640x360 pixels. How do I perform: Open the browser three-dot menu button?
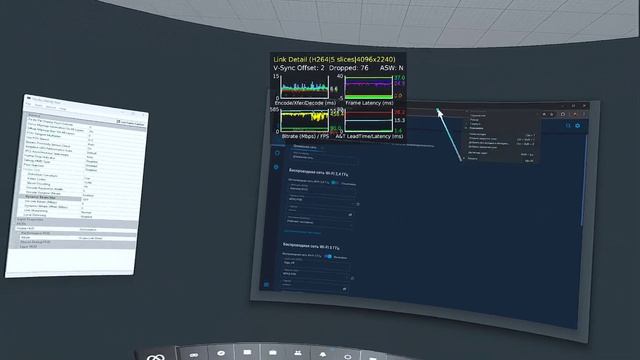point(583,115)
